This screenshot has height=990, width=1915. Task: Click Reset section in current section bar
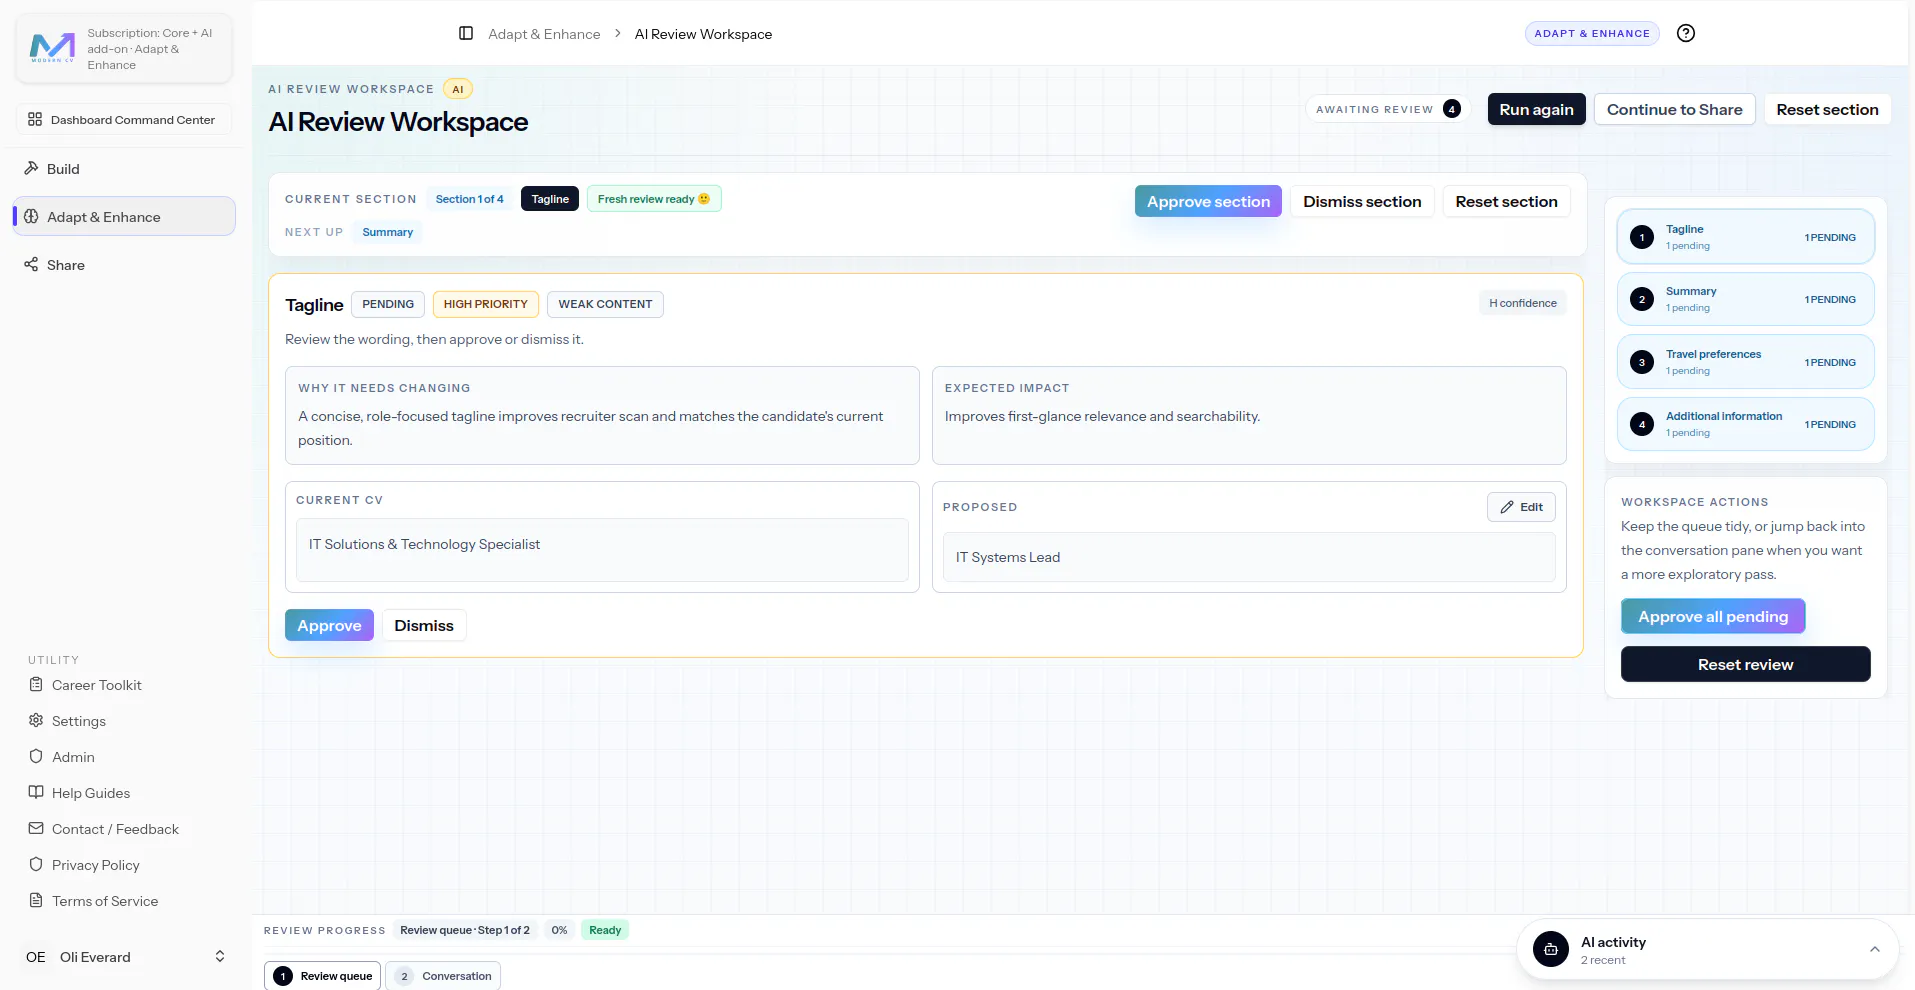(1506, 201)
